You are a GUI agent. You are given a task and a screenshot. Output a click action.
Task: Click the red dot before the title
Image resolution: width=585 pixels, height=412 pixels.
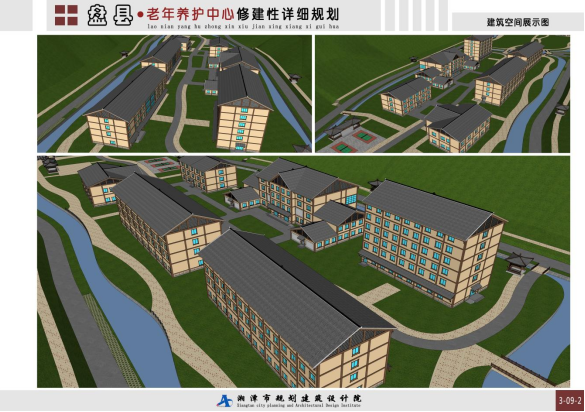point(140,15)
